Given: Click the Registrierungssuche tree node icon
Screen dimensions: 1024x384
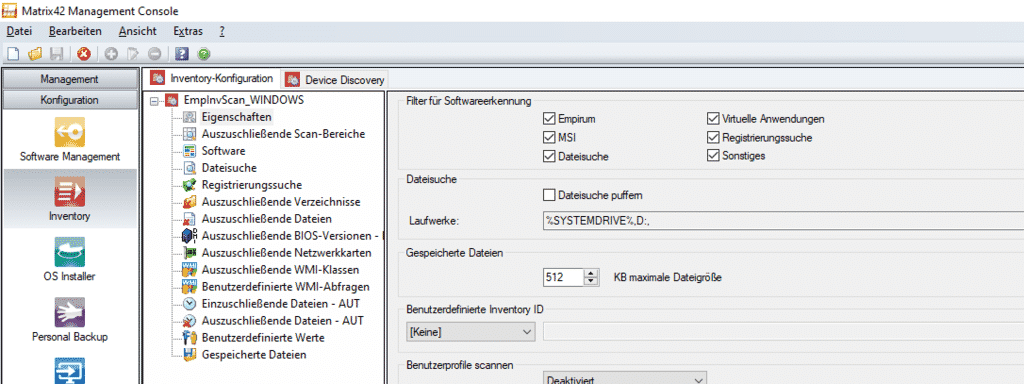Looking at the screenshot, I should (x=190, y=185).
